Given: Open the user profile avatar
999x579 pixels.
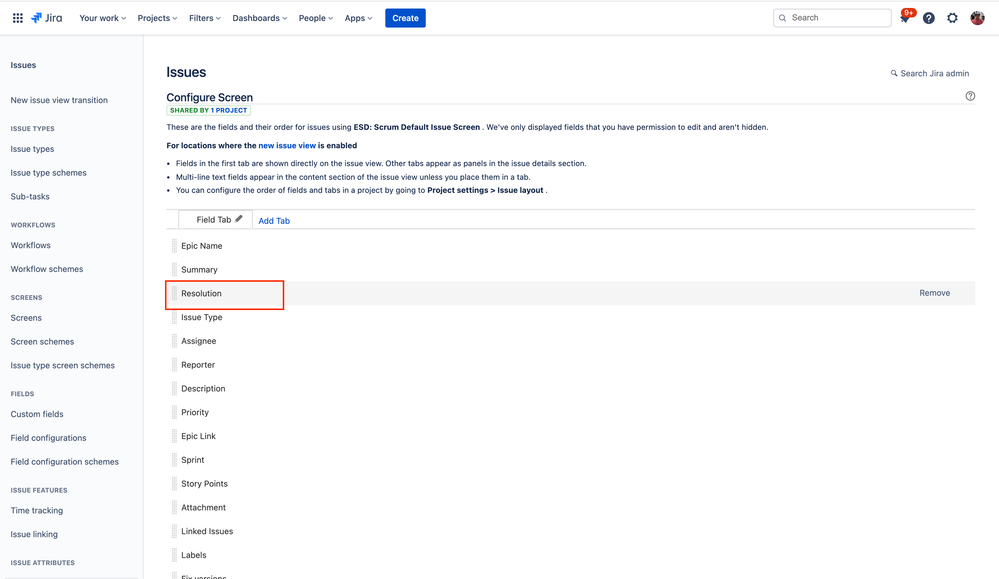Looking at the screenshot, I should (x=977, y=18).
